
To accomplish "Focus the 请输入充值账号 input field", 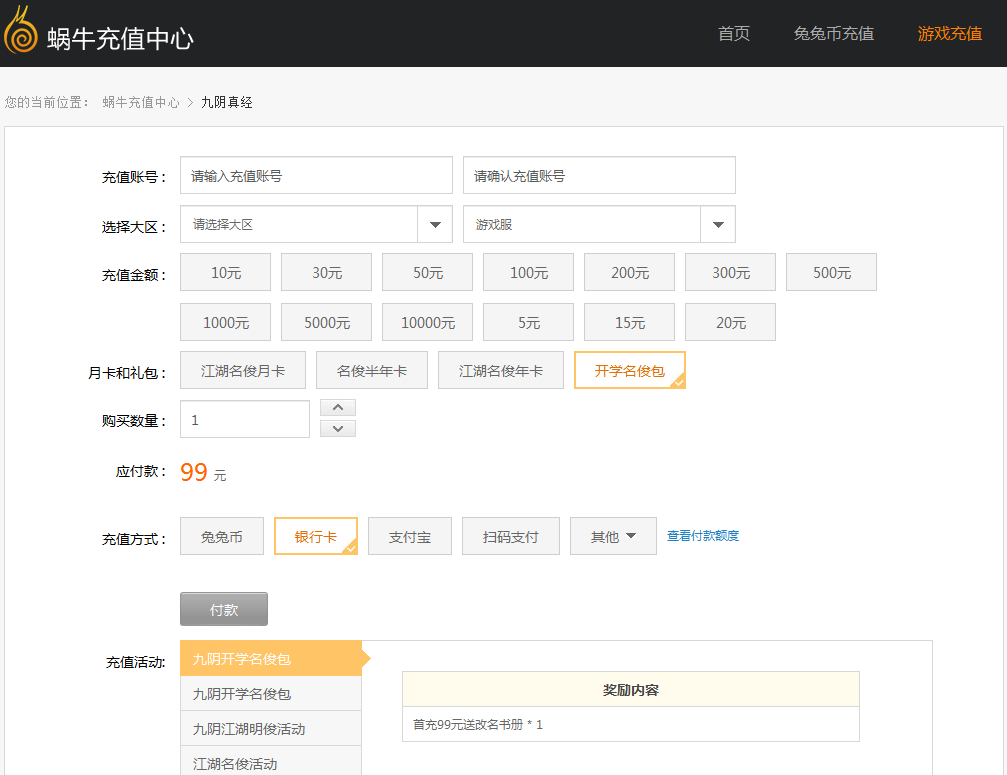I will tap(316, 176).
